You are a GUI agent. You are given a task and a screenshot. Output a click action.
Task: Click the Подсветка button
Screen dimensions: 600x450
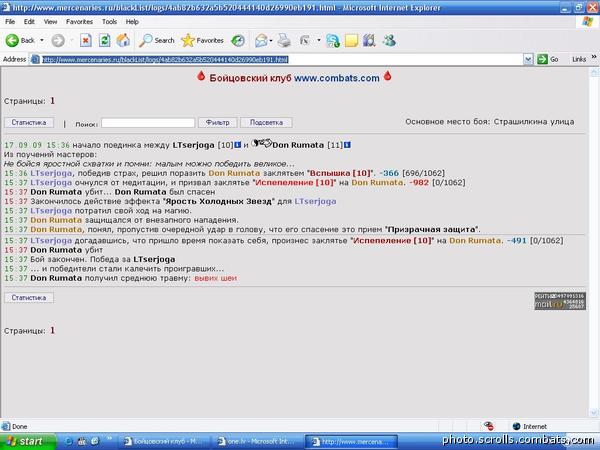click(266, 122)
